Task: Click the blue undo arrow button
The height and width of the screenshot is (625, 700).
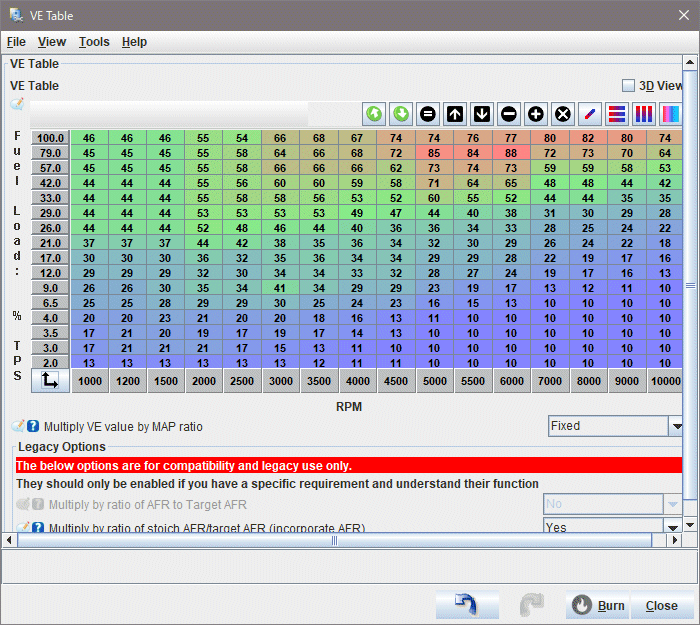Action: click(x=467, y=605)
